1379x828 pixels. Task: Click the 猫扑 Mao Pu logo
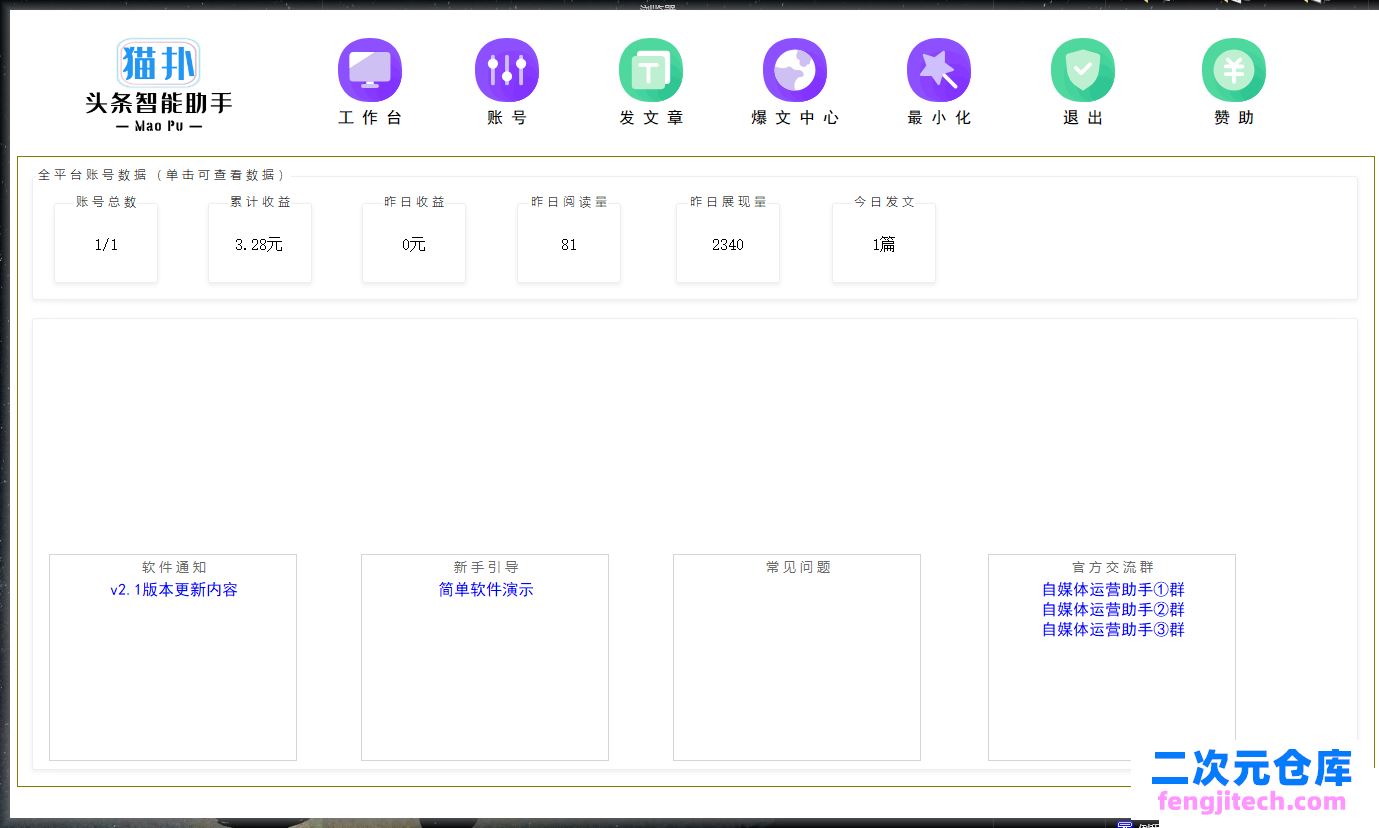[159, 85]
